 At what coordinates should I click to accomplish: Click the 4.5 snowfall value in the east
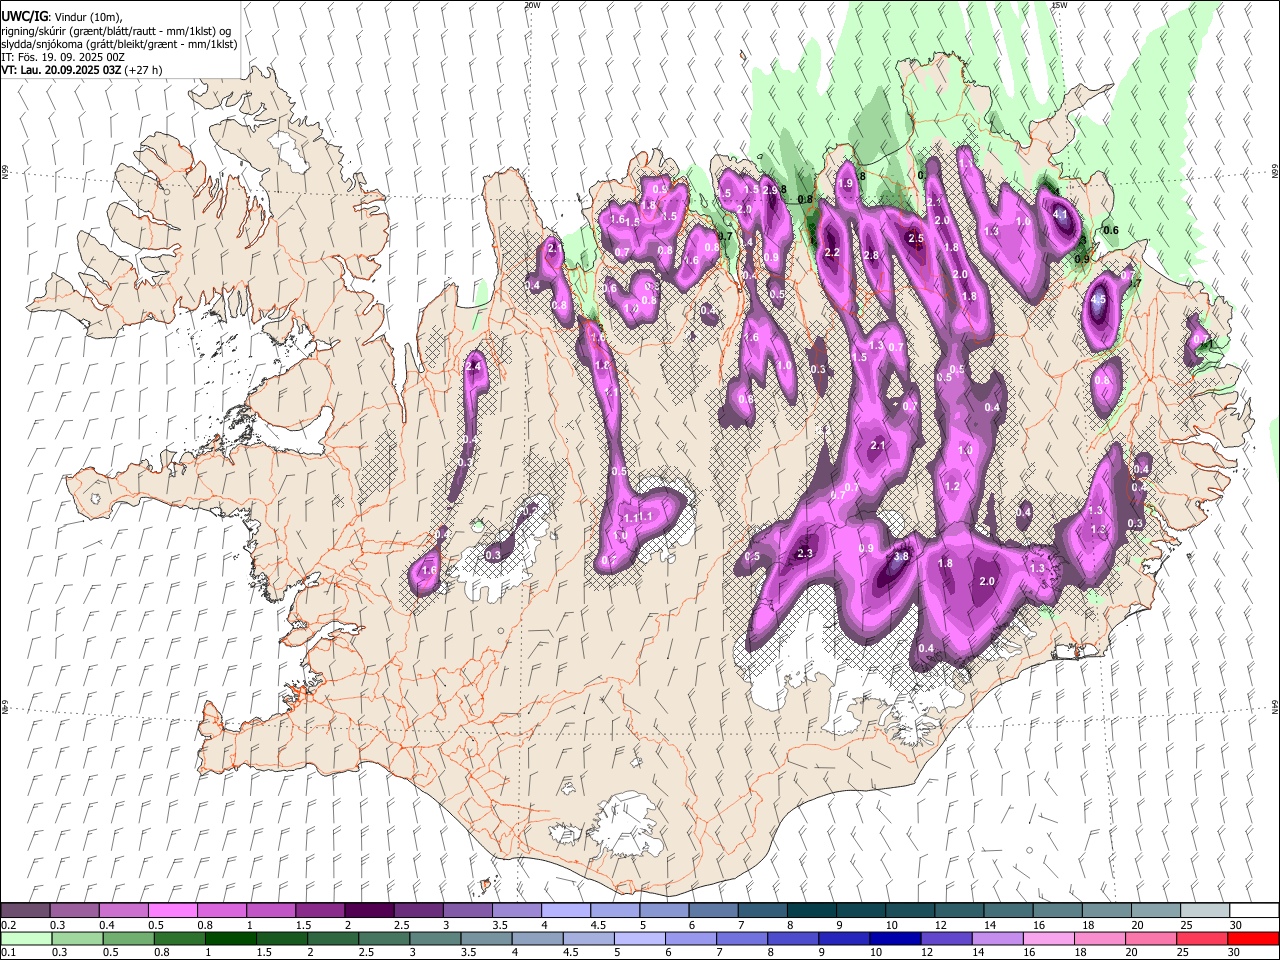(1098, 300)
